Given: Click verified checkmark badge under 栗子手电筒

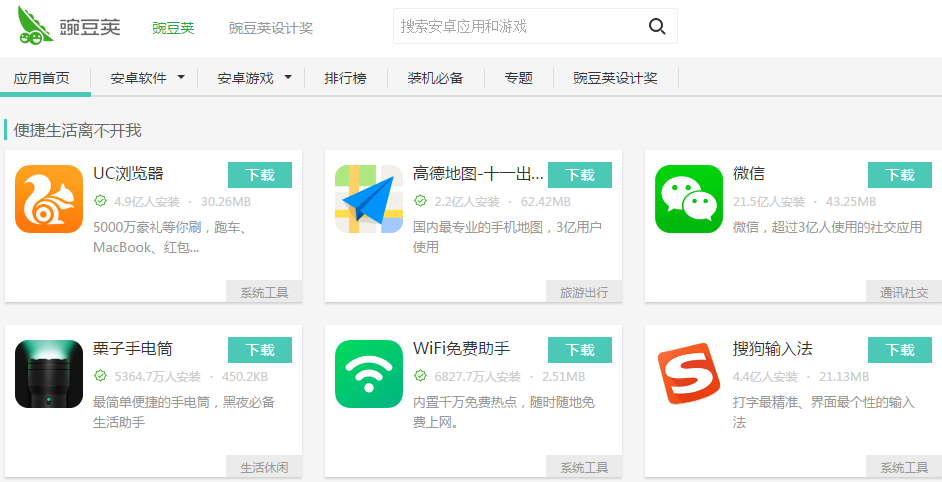Looking at the screenshot, I should coord(100,376).
